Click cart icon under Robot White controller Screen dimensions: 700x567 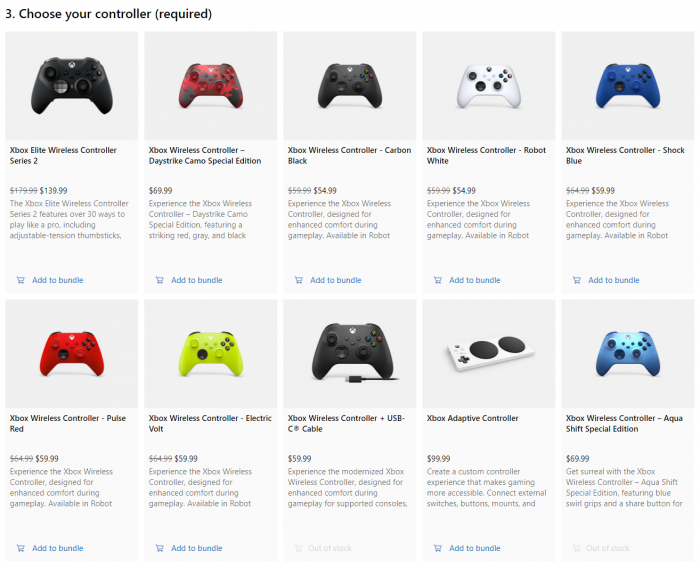pyautogui.click(x=437, y=280)
